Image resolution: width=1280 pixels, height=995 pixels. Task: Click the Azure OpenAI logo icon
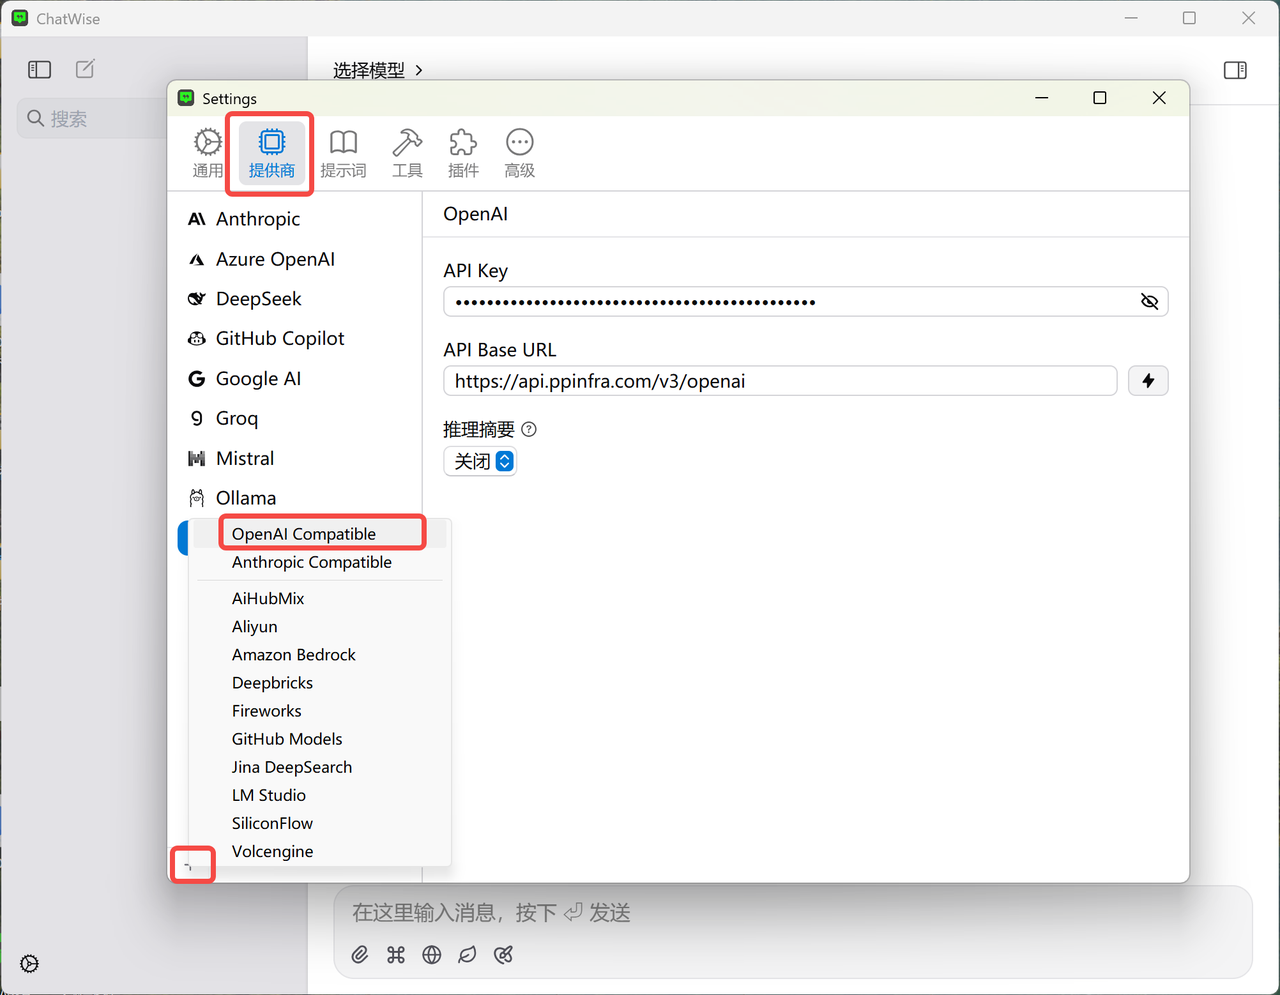point(197,260)
